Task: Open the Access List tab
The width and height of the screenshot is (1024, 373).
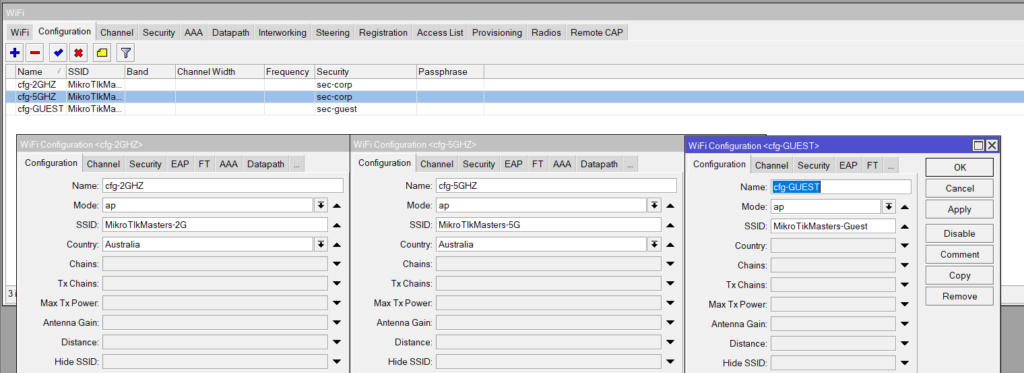Action: click(440, 33)
